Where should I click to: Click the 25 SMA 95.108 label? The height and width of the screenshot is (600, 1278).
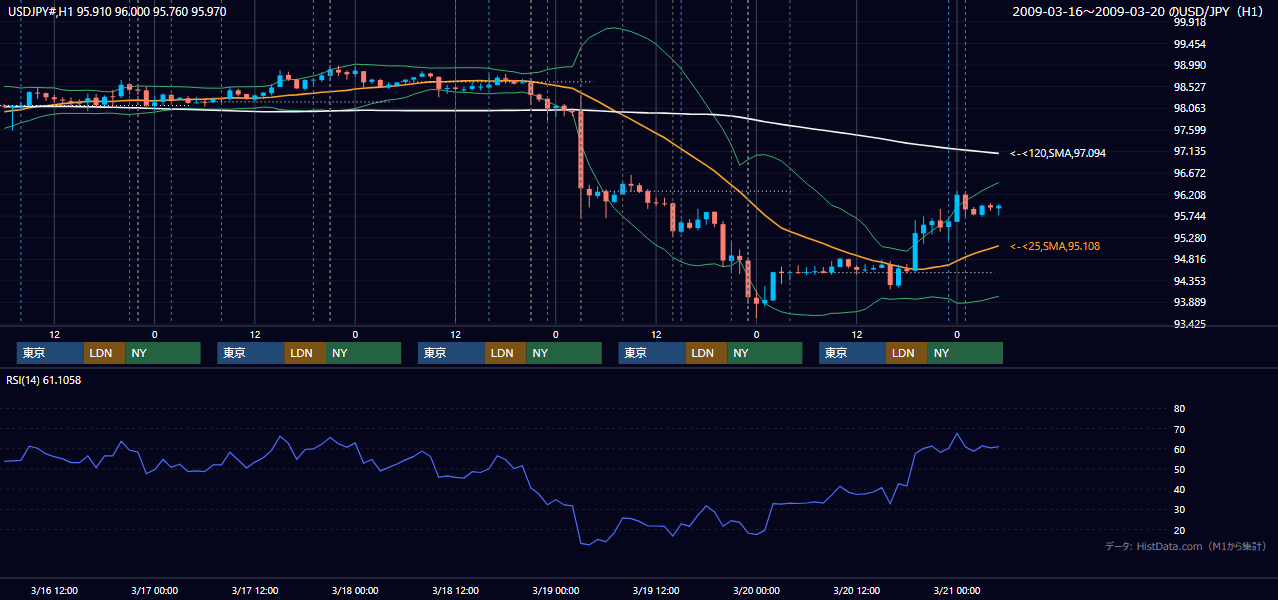(x=1056, y=246)
